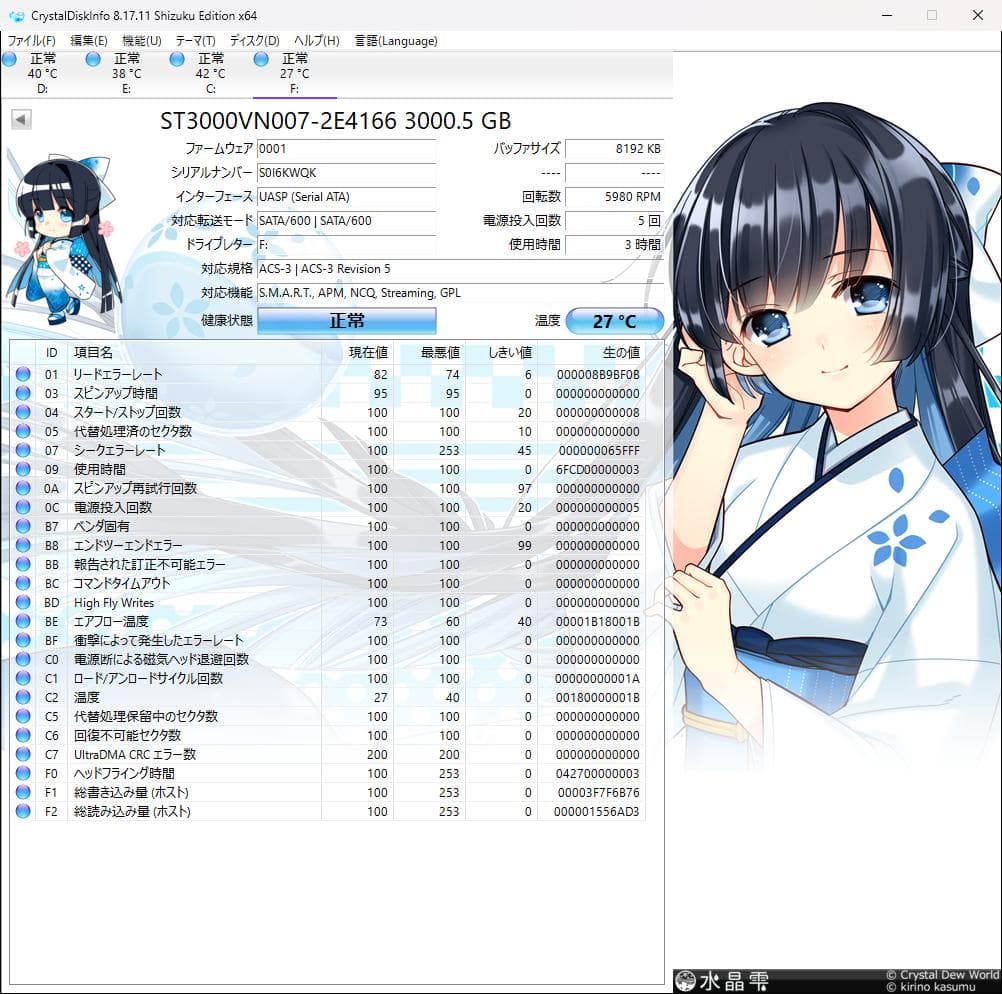
Task: Click the back arrow to return to drive overview
Action: (20, 119)
